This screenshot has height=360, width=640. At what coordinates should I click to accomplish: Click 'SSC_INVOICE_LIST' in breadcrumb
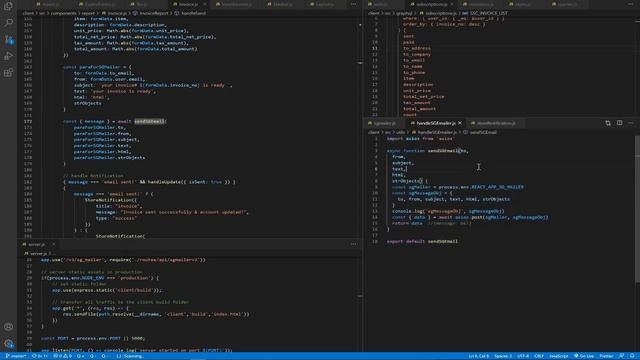489,13
